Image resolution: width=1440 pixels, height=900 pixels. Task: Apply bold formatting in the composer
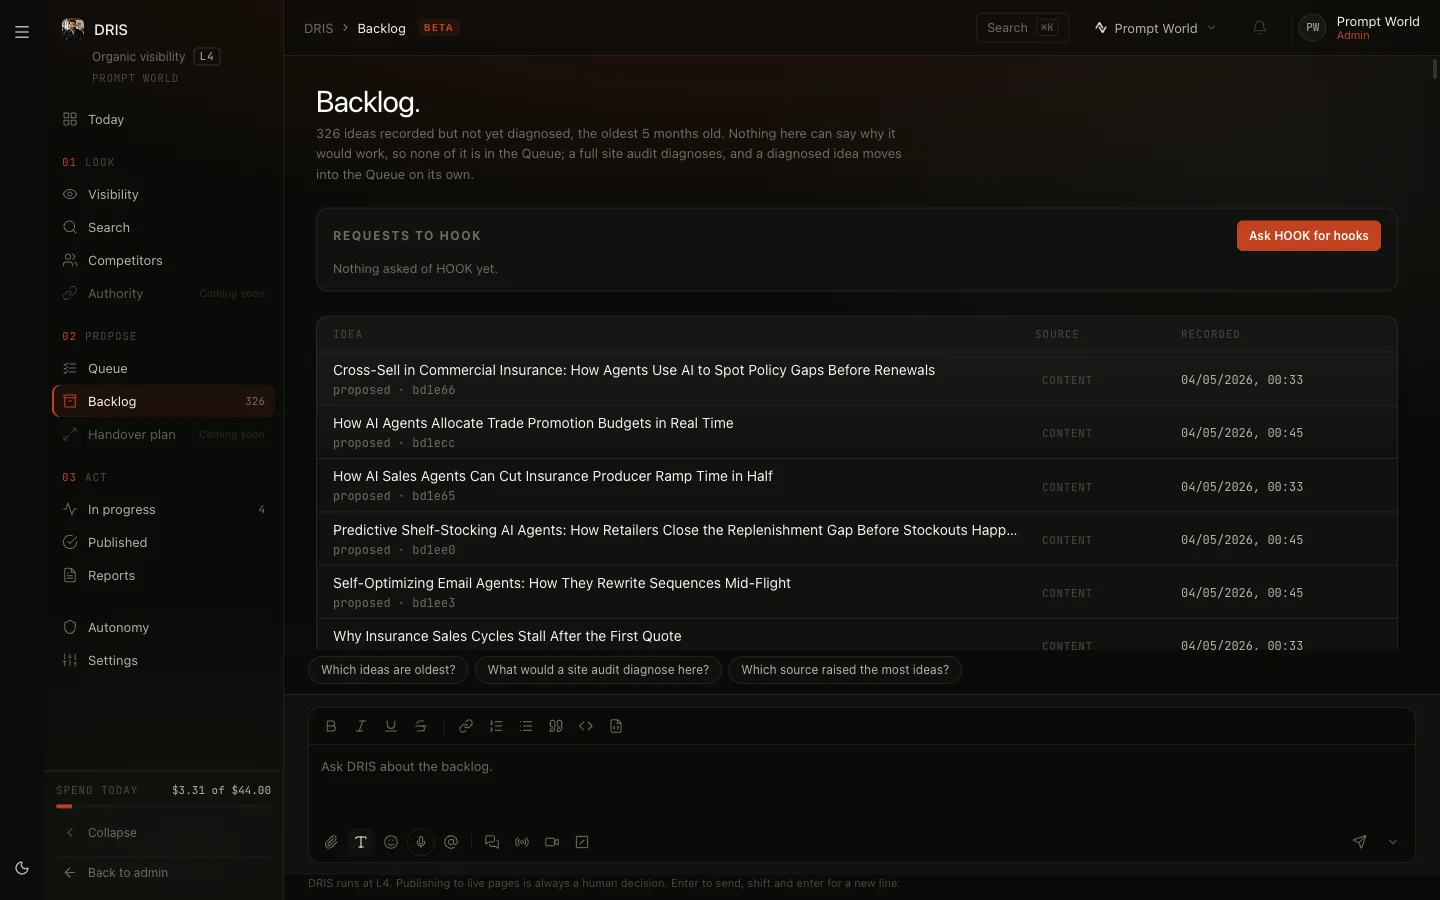tap(331, 726)
